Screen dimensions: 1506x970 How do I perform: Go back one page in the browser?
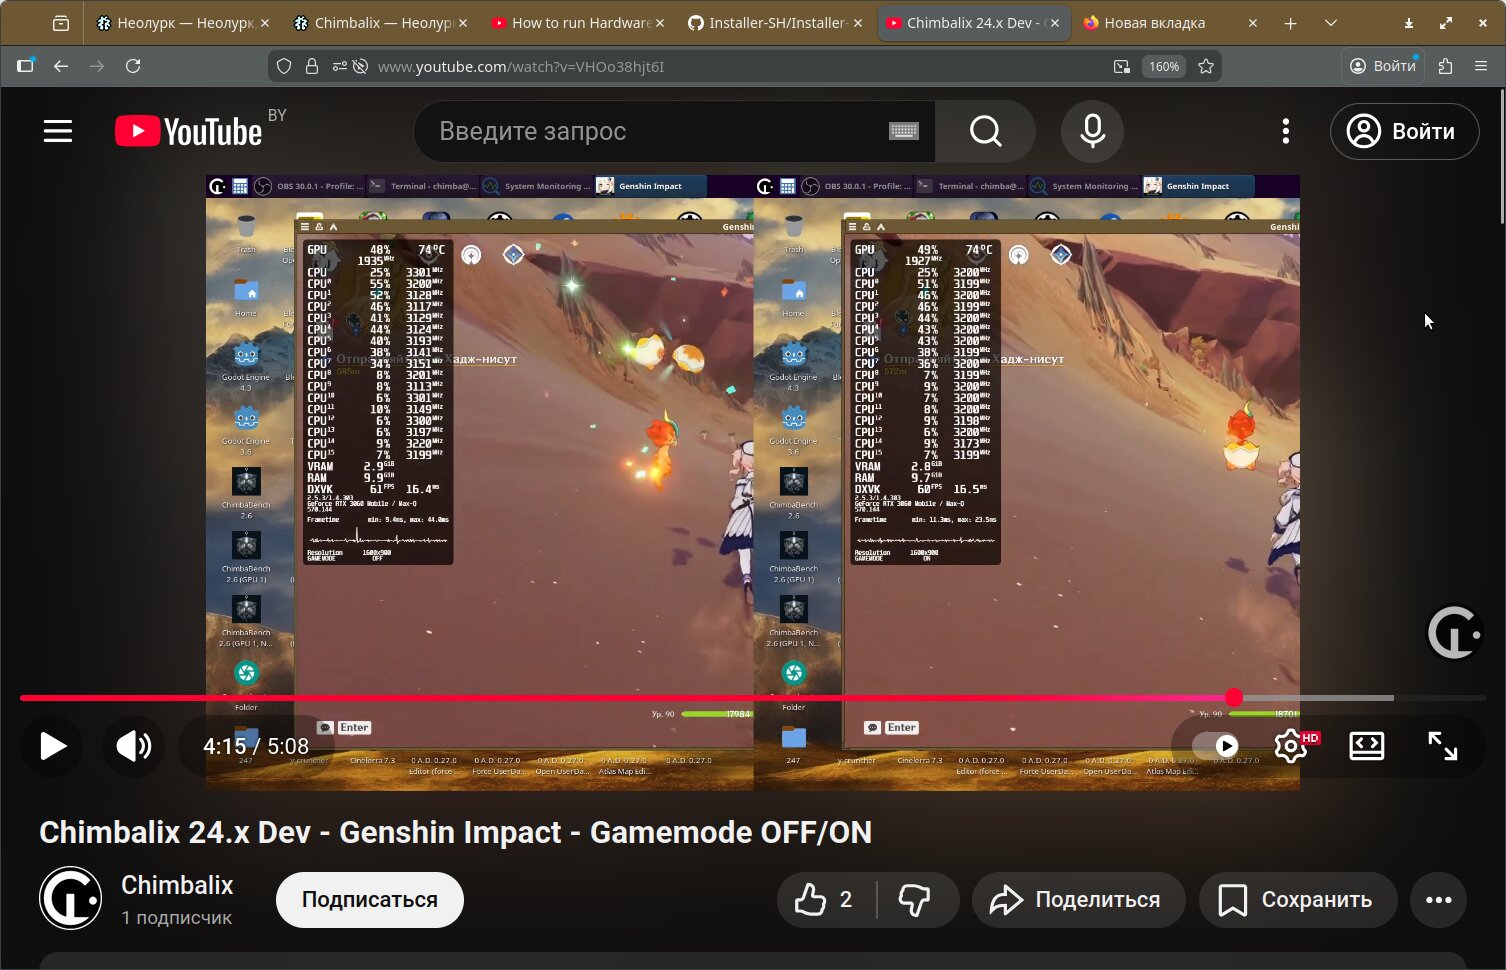pyautogui.click(x=61, y=66)
